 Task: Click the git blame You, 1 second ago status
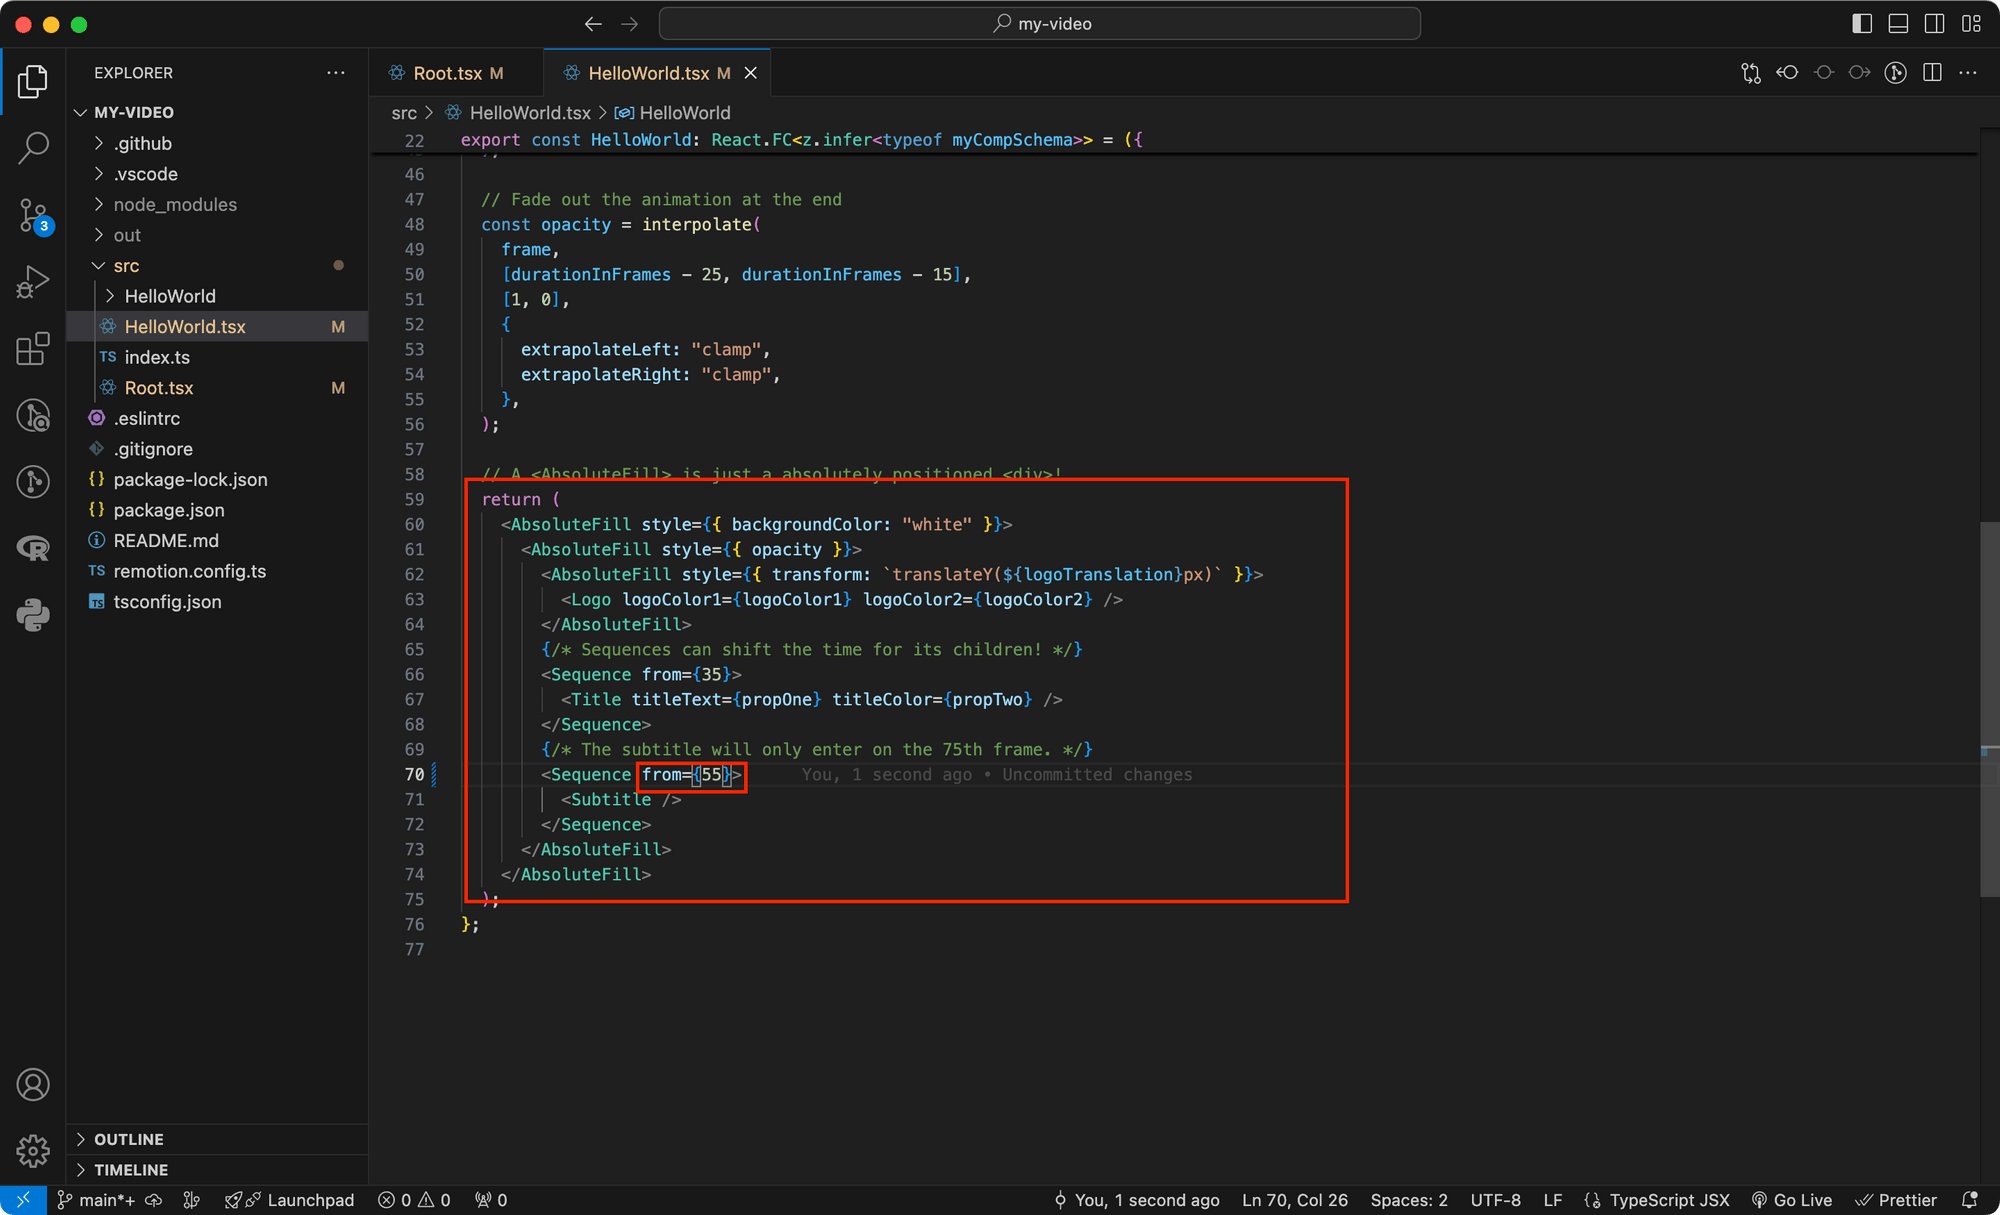tap(1137, 1200)
